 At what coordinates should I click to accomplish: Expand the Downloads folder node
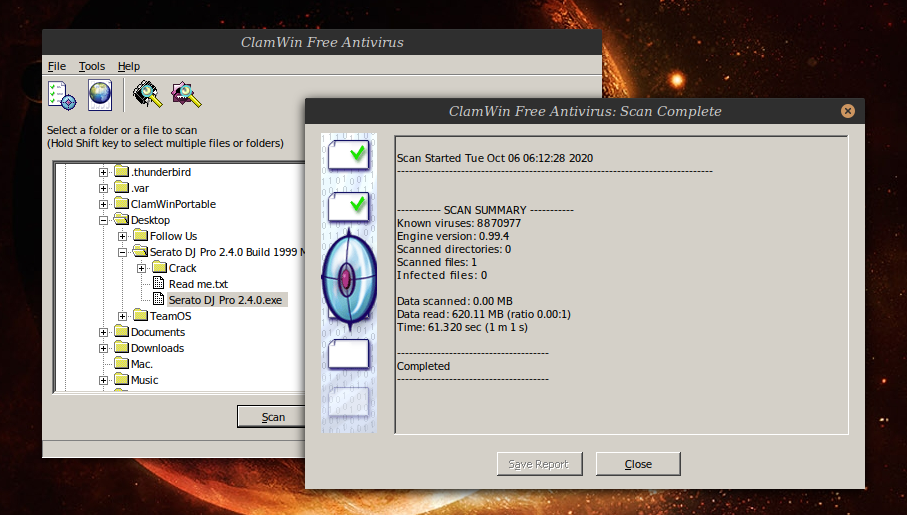click(103, 348)
